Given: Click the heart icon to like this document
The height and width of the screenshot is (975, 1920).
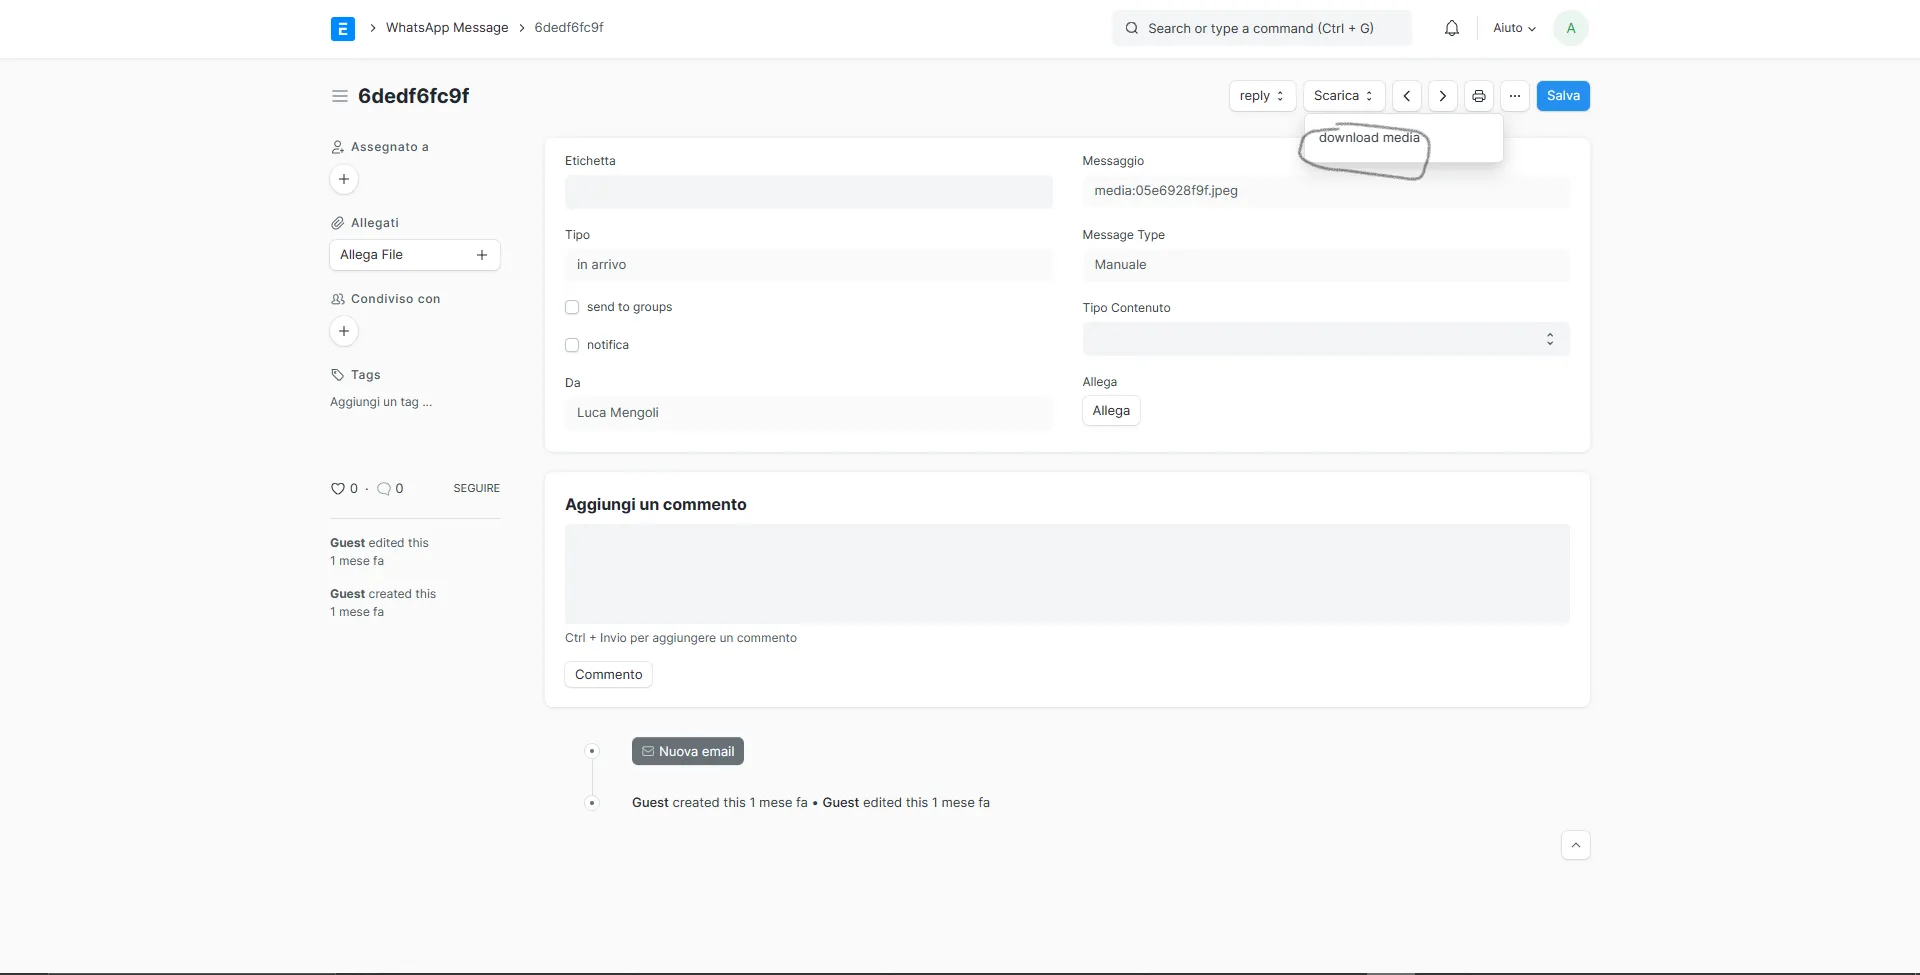Looking at the screenshot, I should [x=336, y=489].
